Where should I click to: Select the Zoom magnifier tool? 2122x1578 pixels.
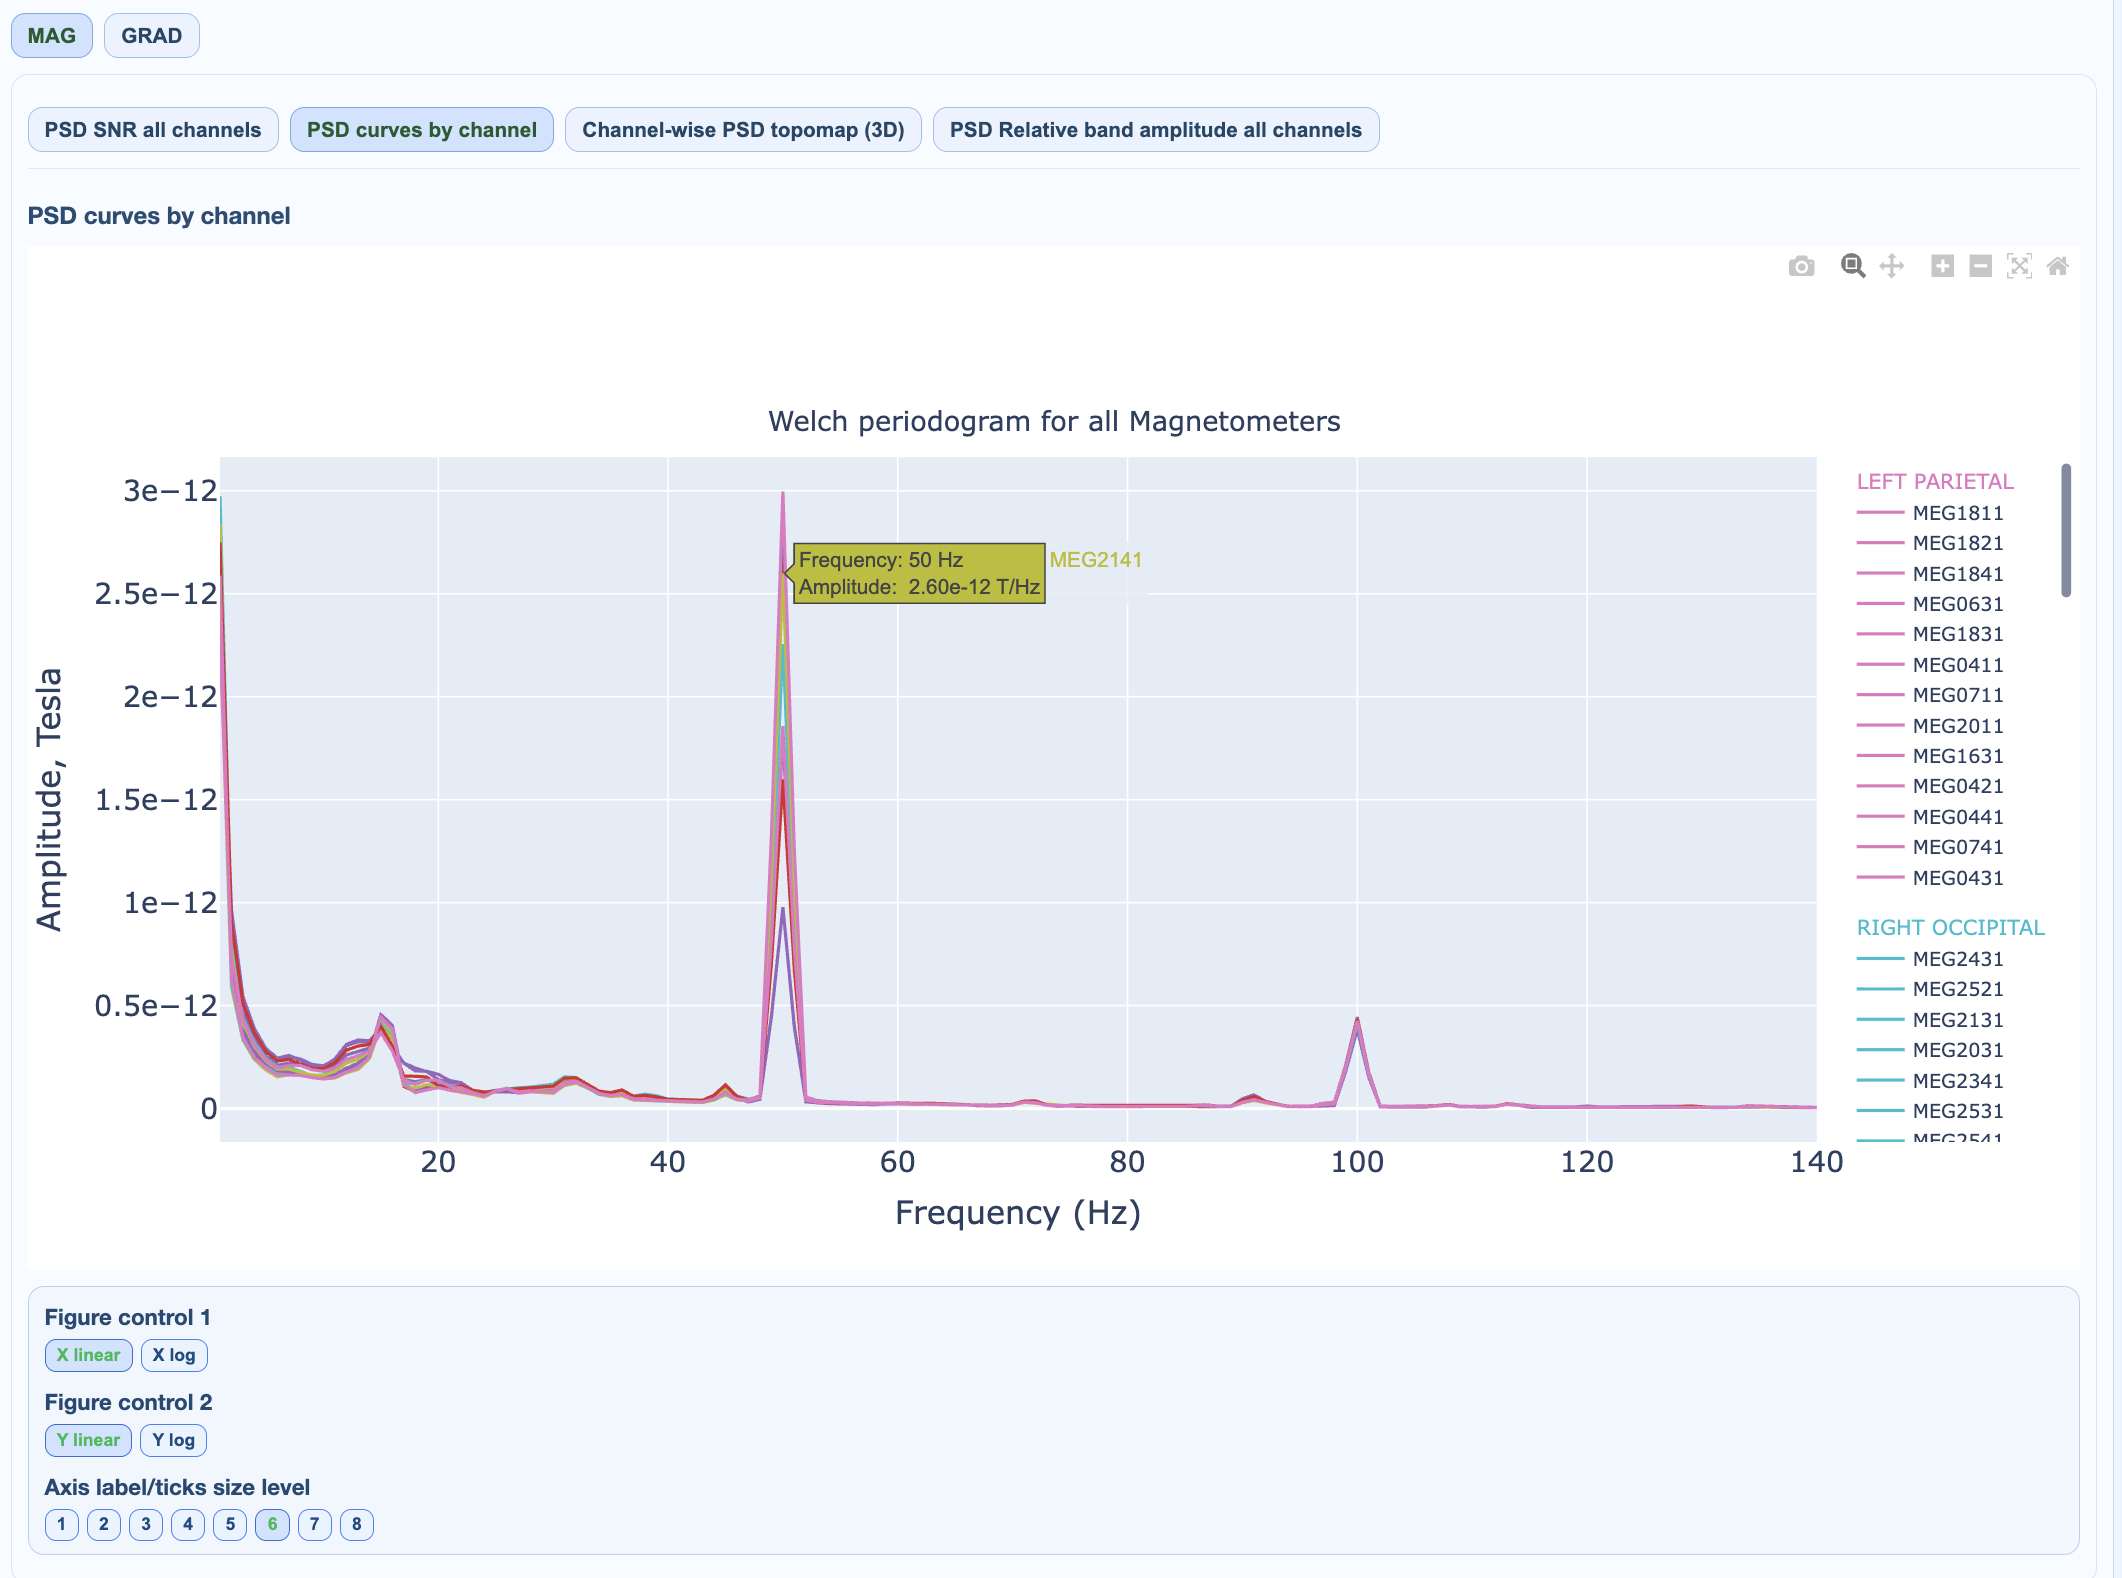(x=1852, y=266)
